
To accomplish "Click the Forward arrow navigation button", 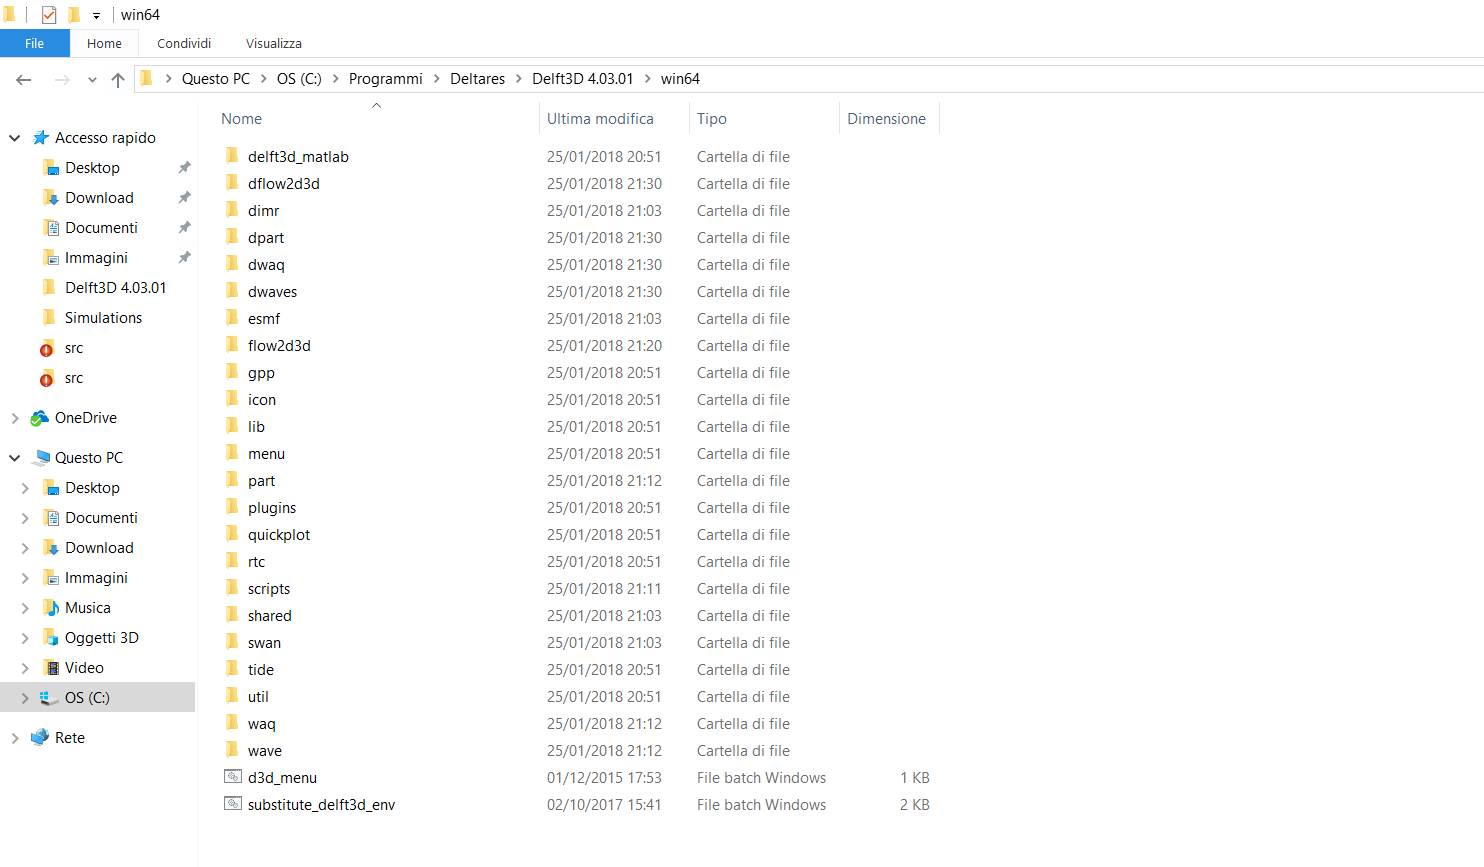I will coord(62,79).
